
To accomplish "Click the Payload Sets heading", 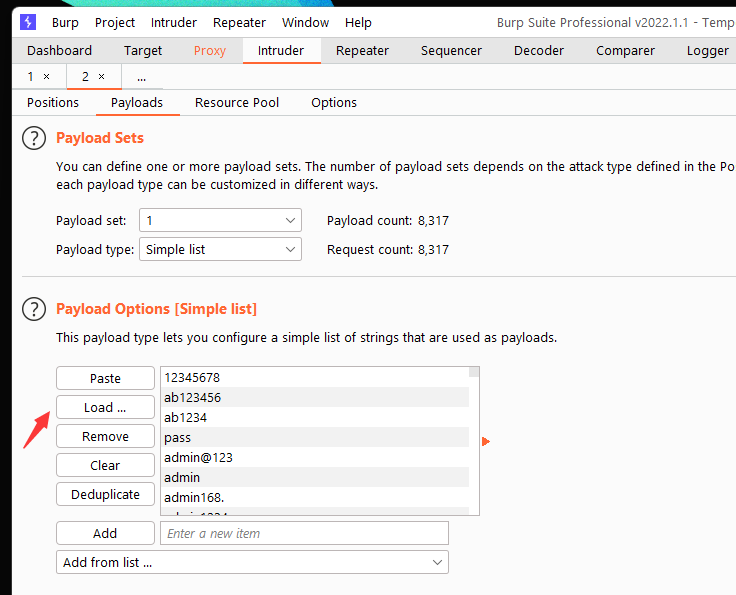I will [100, 138].
